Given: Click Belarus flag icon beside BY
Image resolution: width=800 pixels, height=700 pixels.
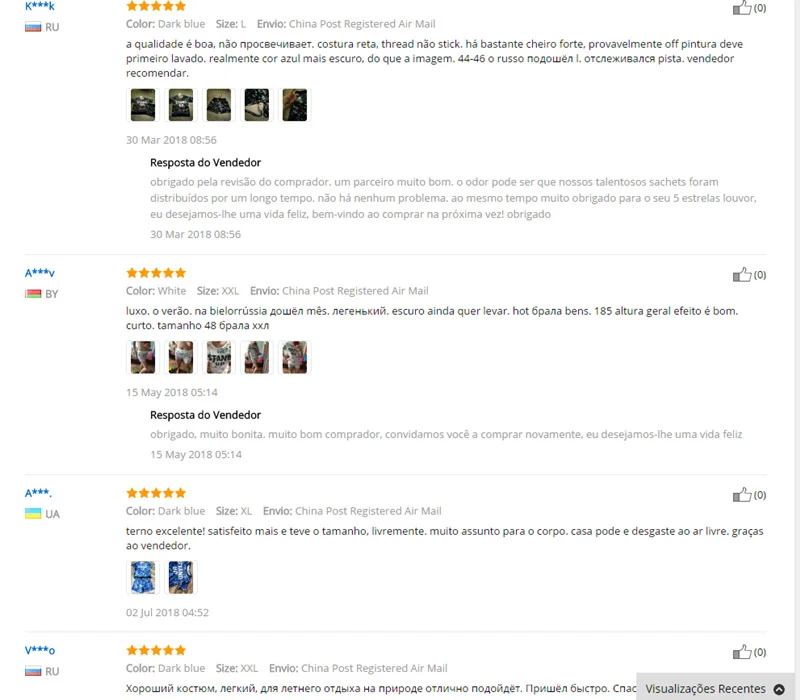Looking at the screenshot, I should point(33,294).
